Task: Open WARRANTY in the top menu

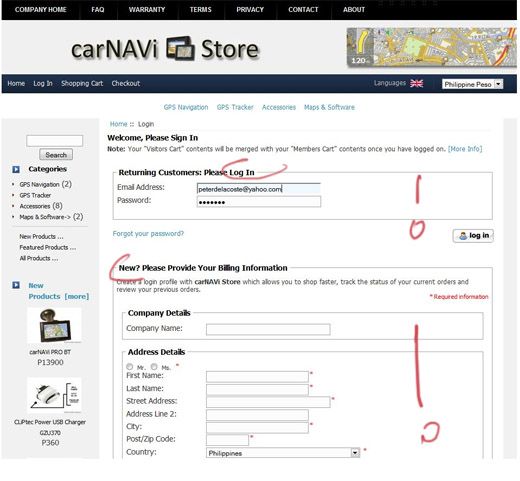Action: coord(147,10)
